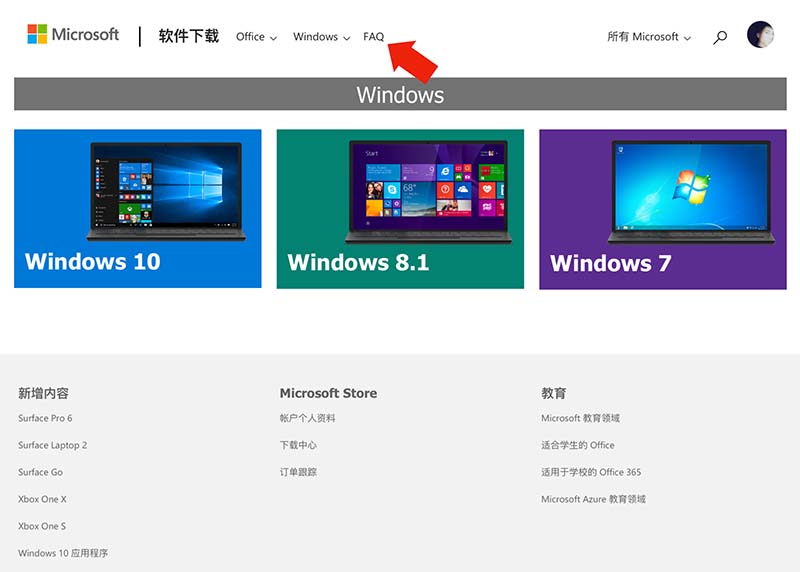Image resolution: width=800 pixels, height=572 pixels.
Task: Open 帐户个人资料 under Microsoft Store
Action: (308, 418)
